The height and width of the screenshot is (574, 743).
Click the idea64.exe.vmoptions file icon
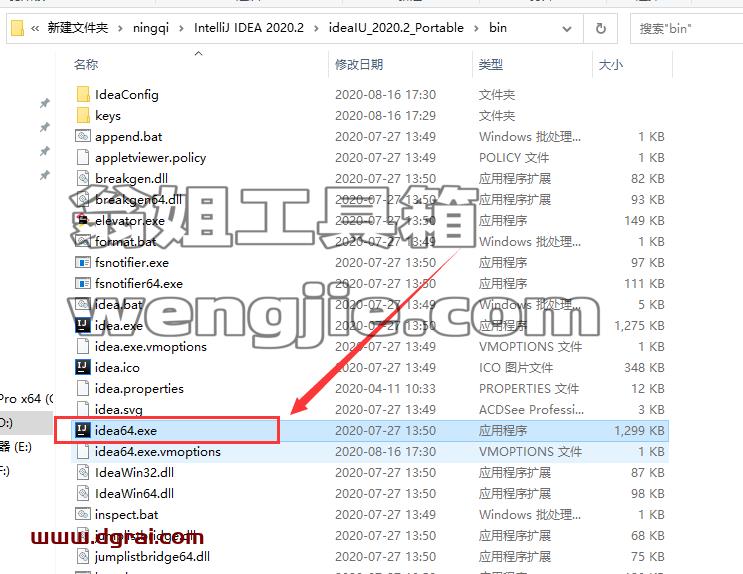(83, 451)
